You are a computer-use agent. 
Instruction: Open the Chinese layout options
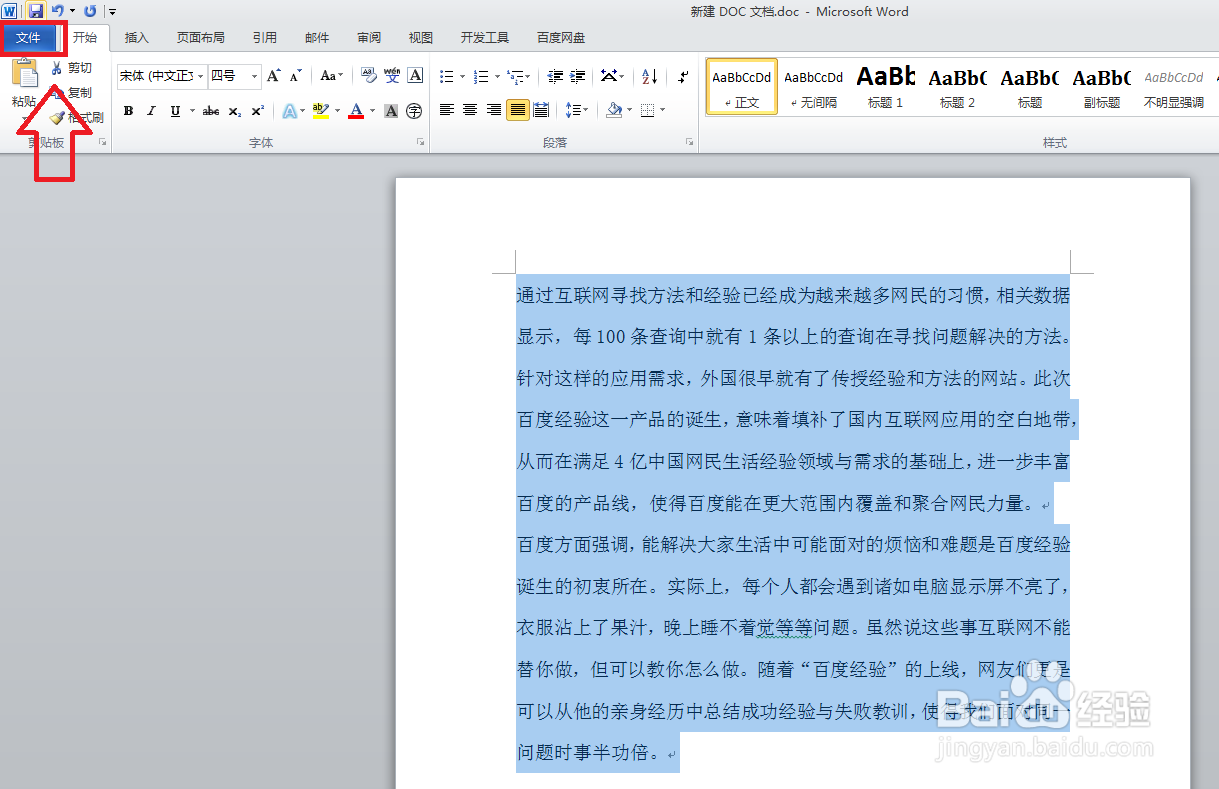pyautogui.click(x=612, y=76)
